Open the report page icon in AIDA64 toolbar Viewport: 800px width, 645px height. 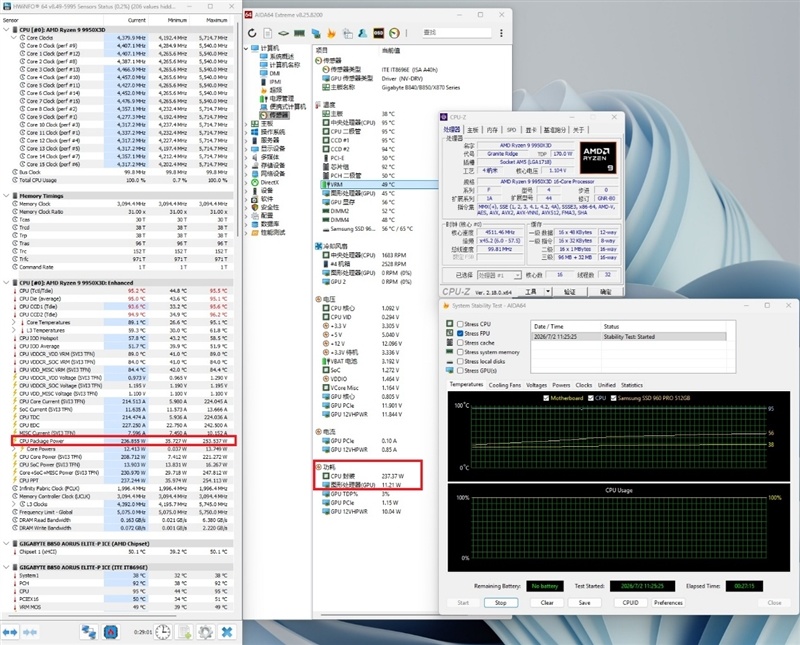click(267, 33)
